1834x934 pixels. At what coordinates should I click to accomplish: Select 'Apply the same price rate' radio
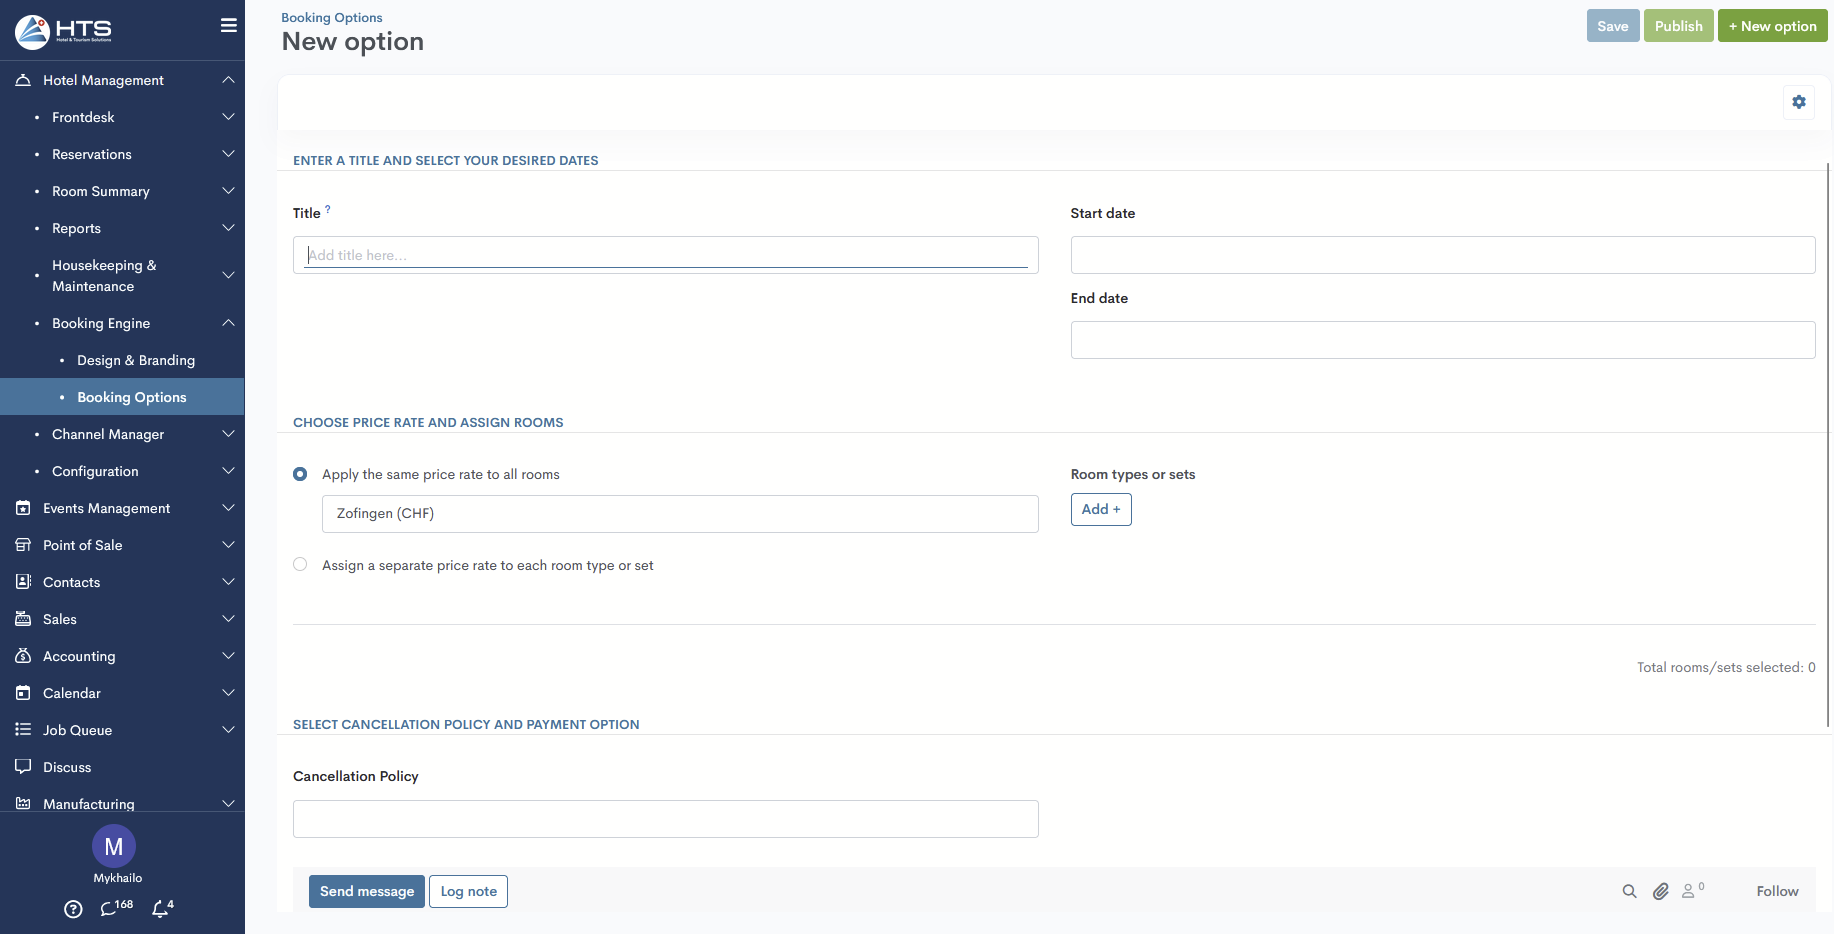point(300,474)
